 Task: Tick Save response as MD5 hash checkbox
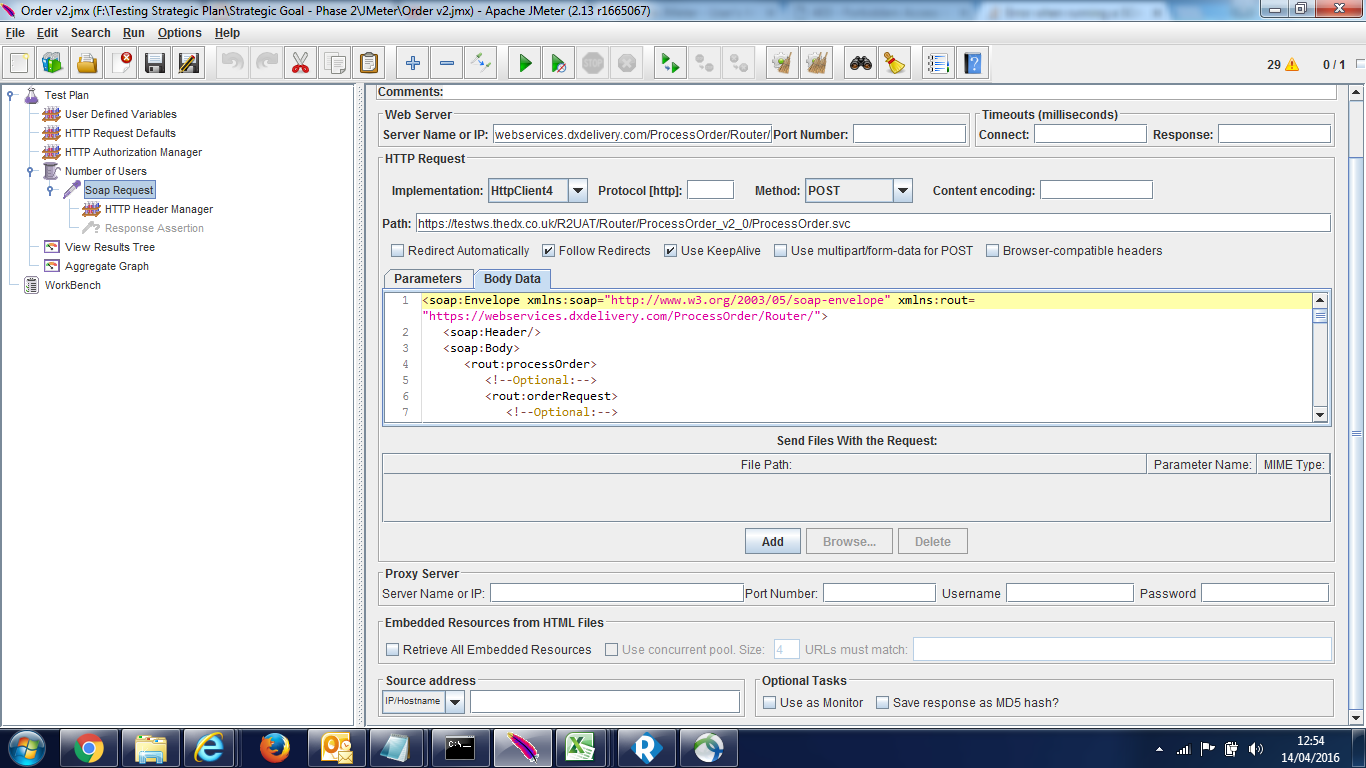(x=882, y=703)
